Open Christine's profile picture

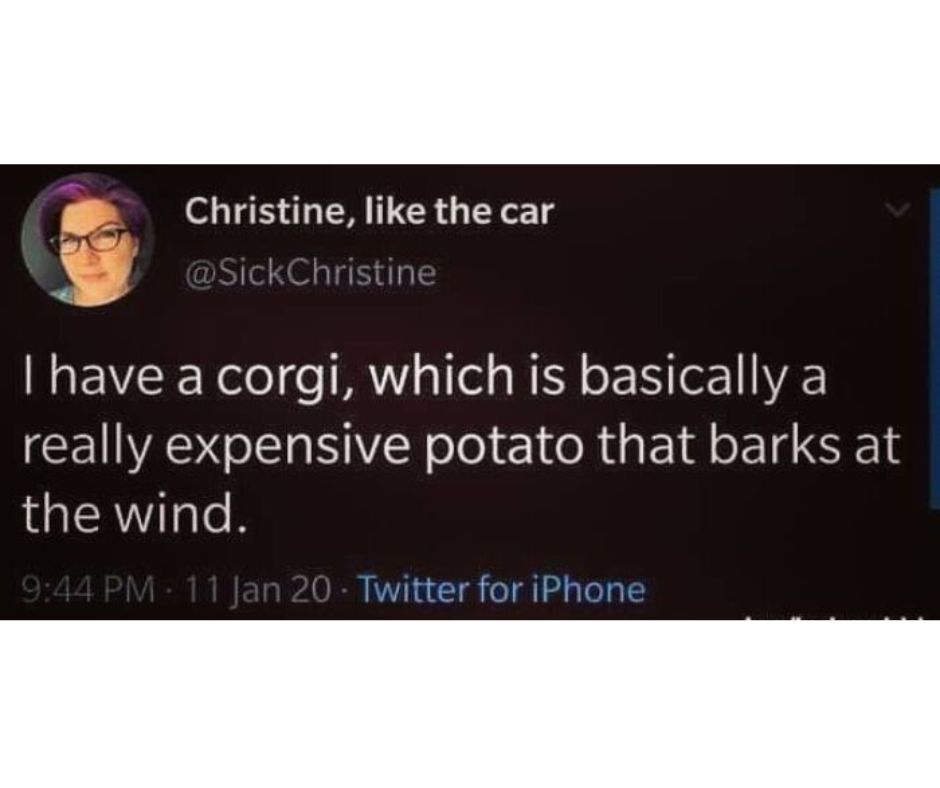click(88, 240)
